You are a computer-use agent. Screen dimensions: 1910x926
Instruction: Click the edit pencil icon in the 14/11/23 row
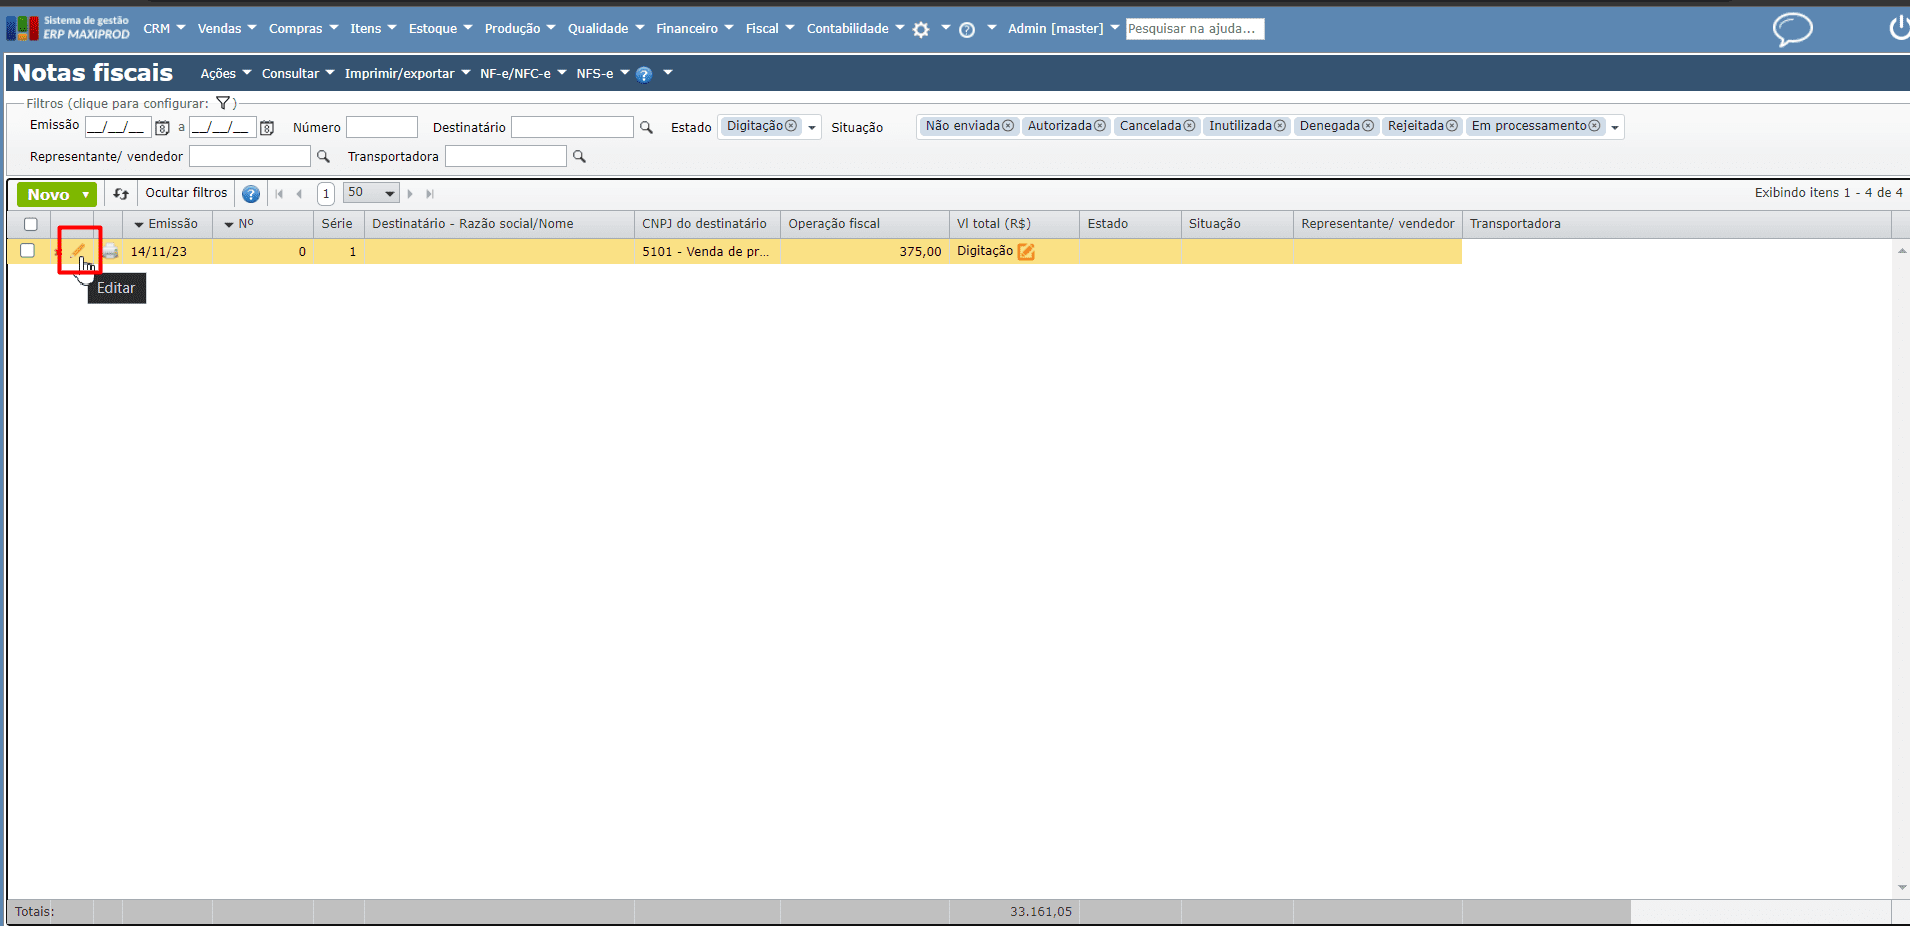[78, 251]
